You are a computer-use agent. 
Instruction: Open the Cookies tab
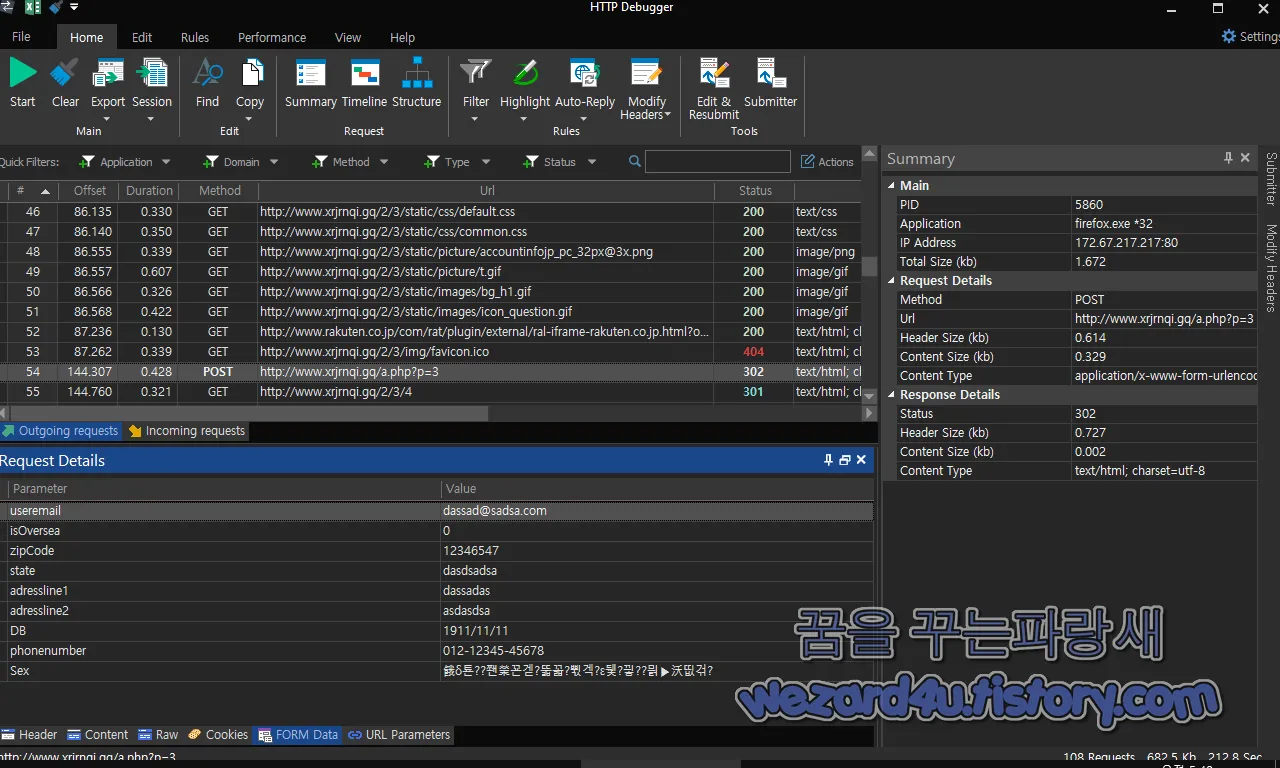(x=218, y=735)
